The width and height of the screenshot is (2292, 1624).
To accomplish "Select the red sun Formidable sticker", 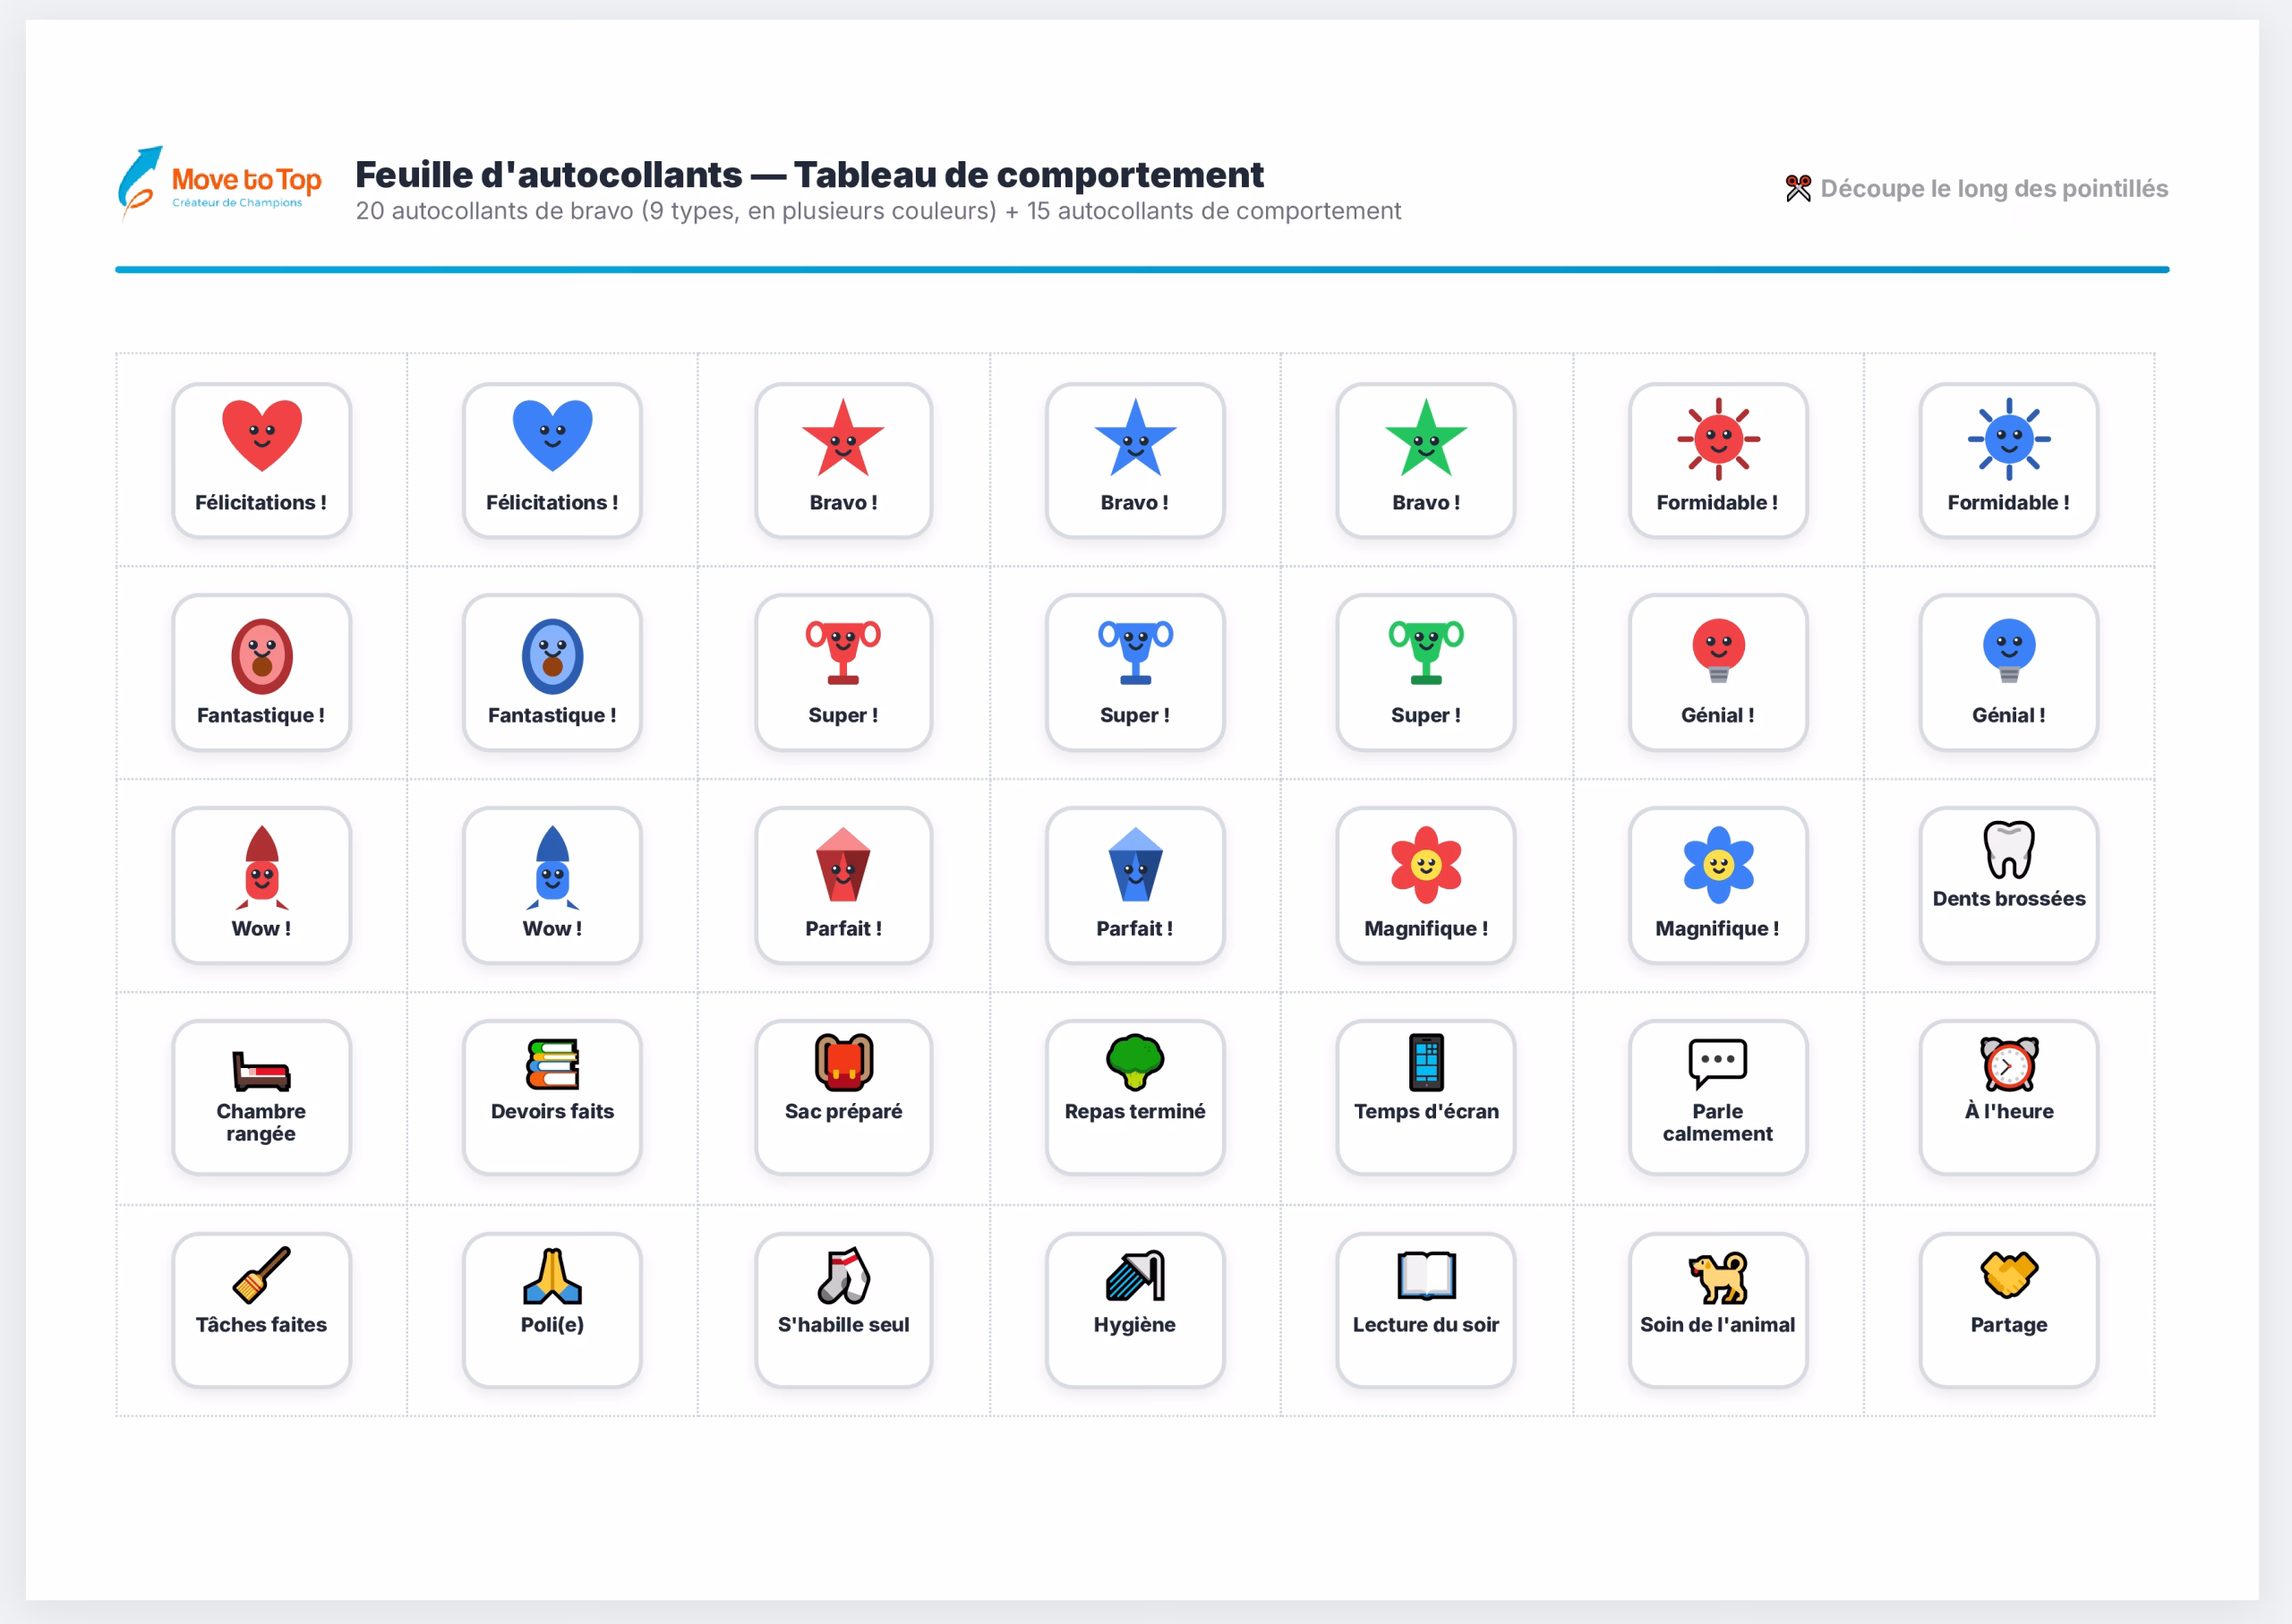I will pos(1718,460).
